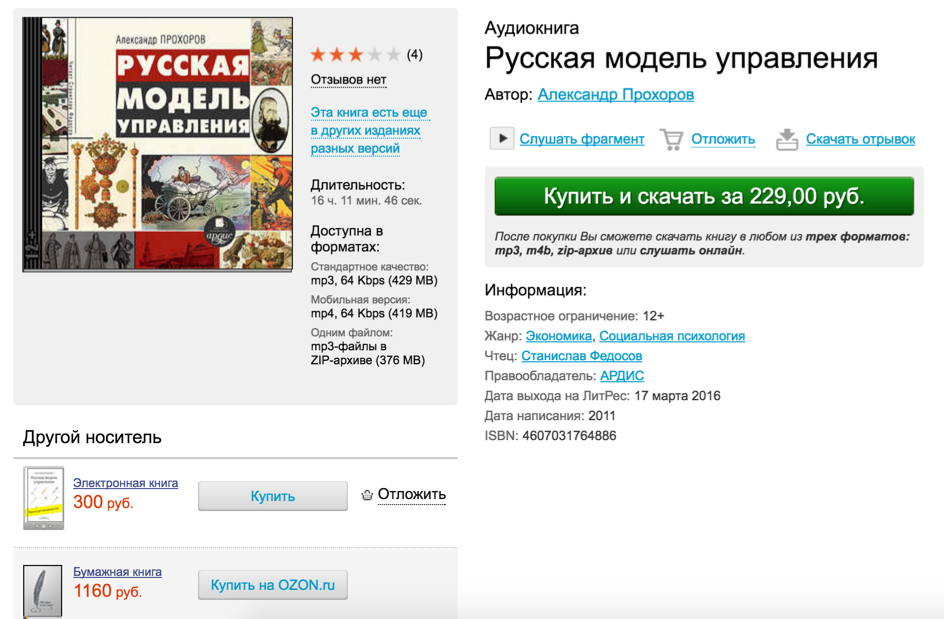Open the Социальная психология genre page
The width and height of the screenshot is (945, 619).
tap(671, 337)
